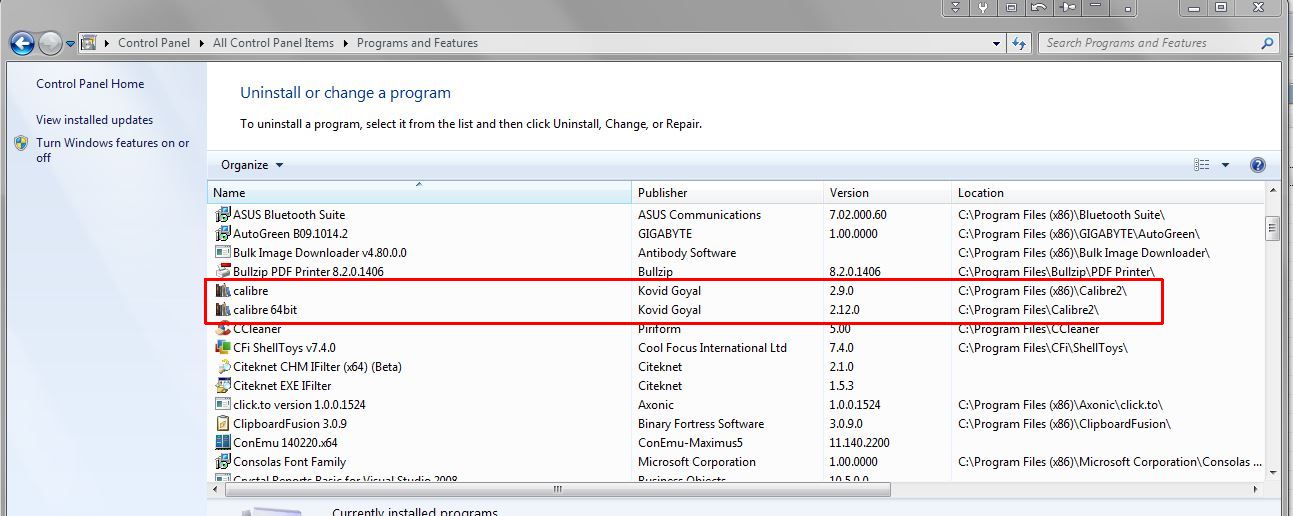Click the Citeknet CHM IFilter program icon
Screen dimensions: 1293x516
pos(223,367)
